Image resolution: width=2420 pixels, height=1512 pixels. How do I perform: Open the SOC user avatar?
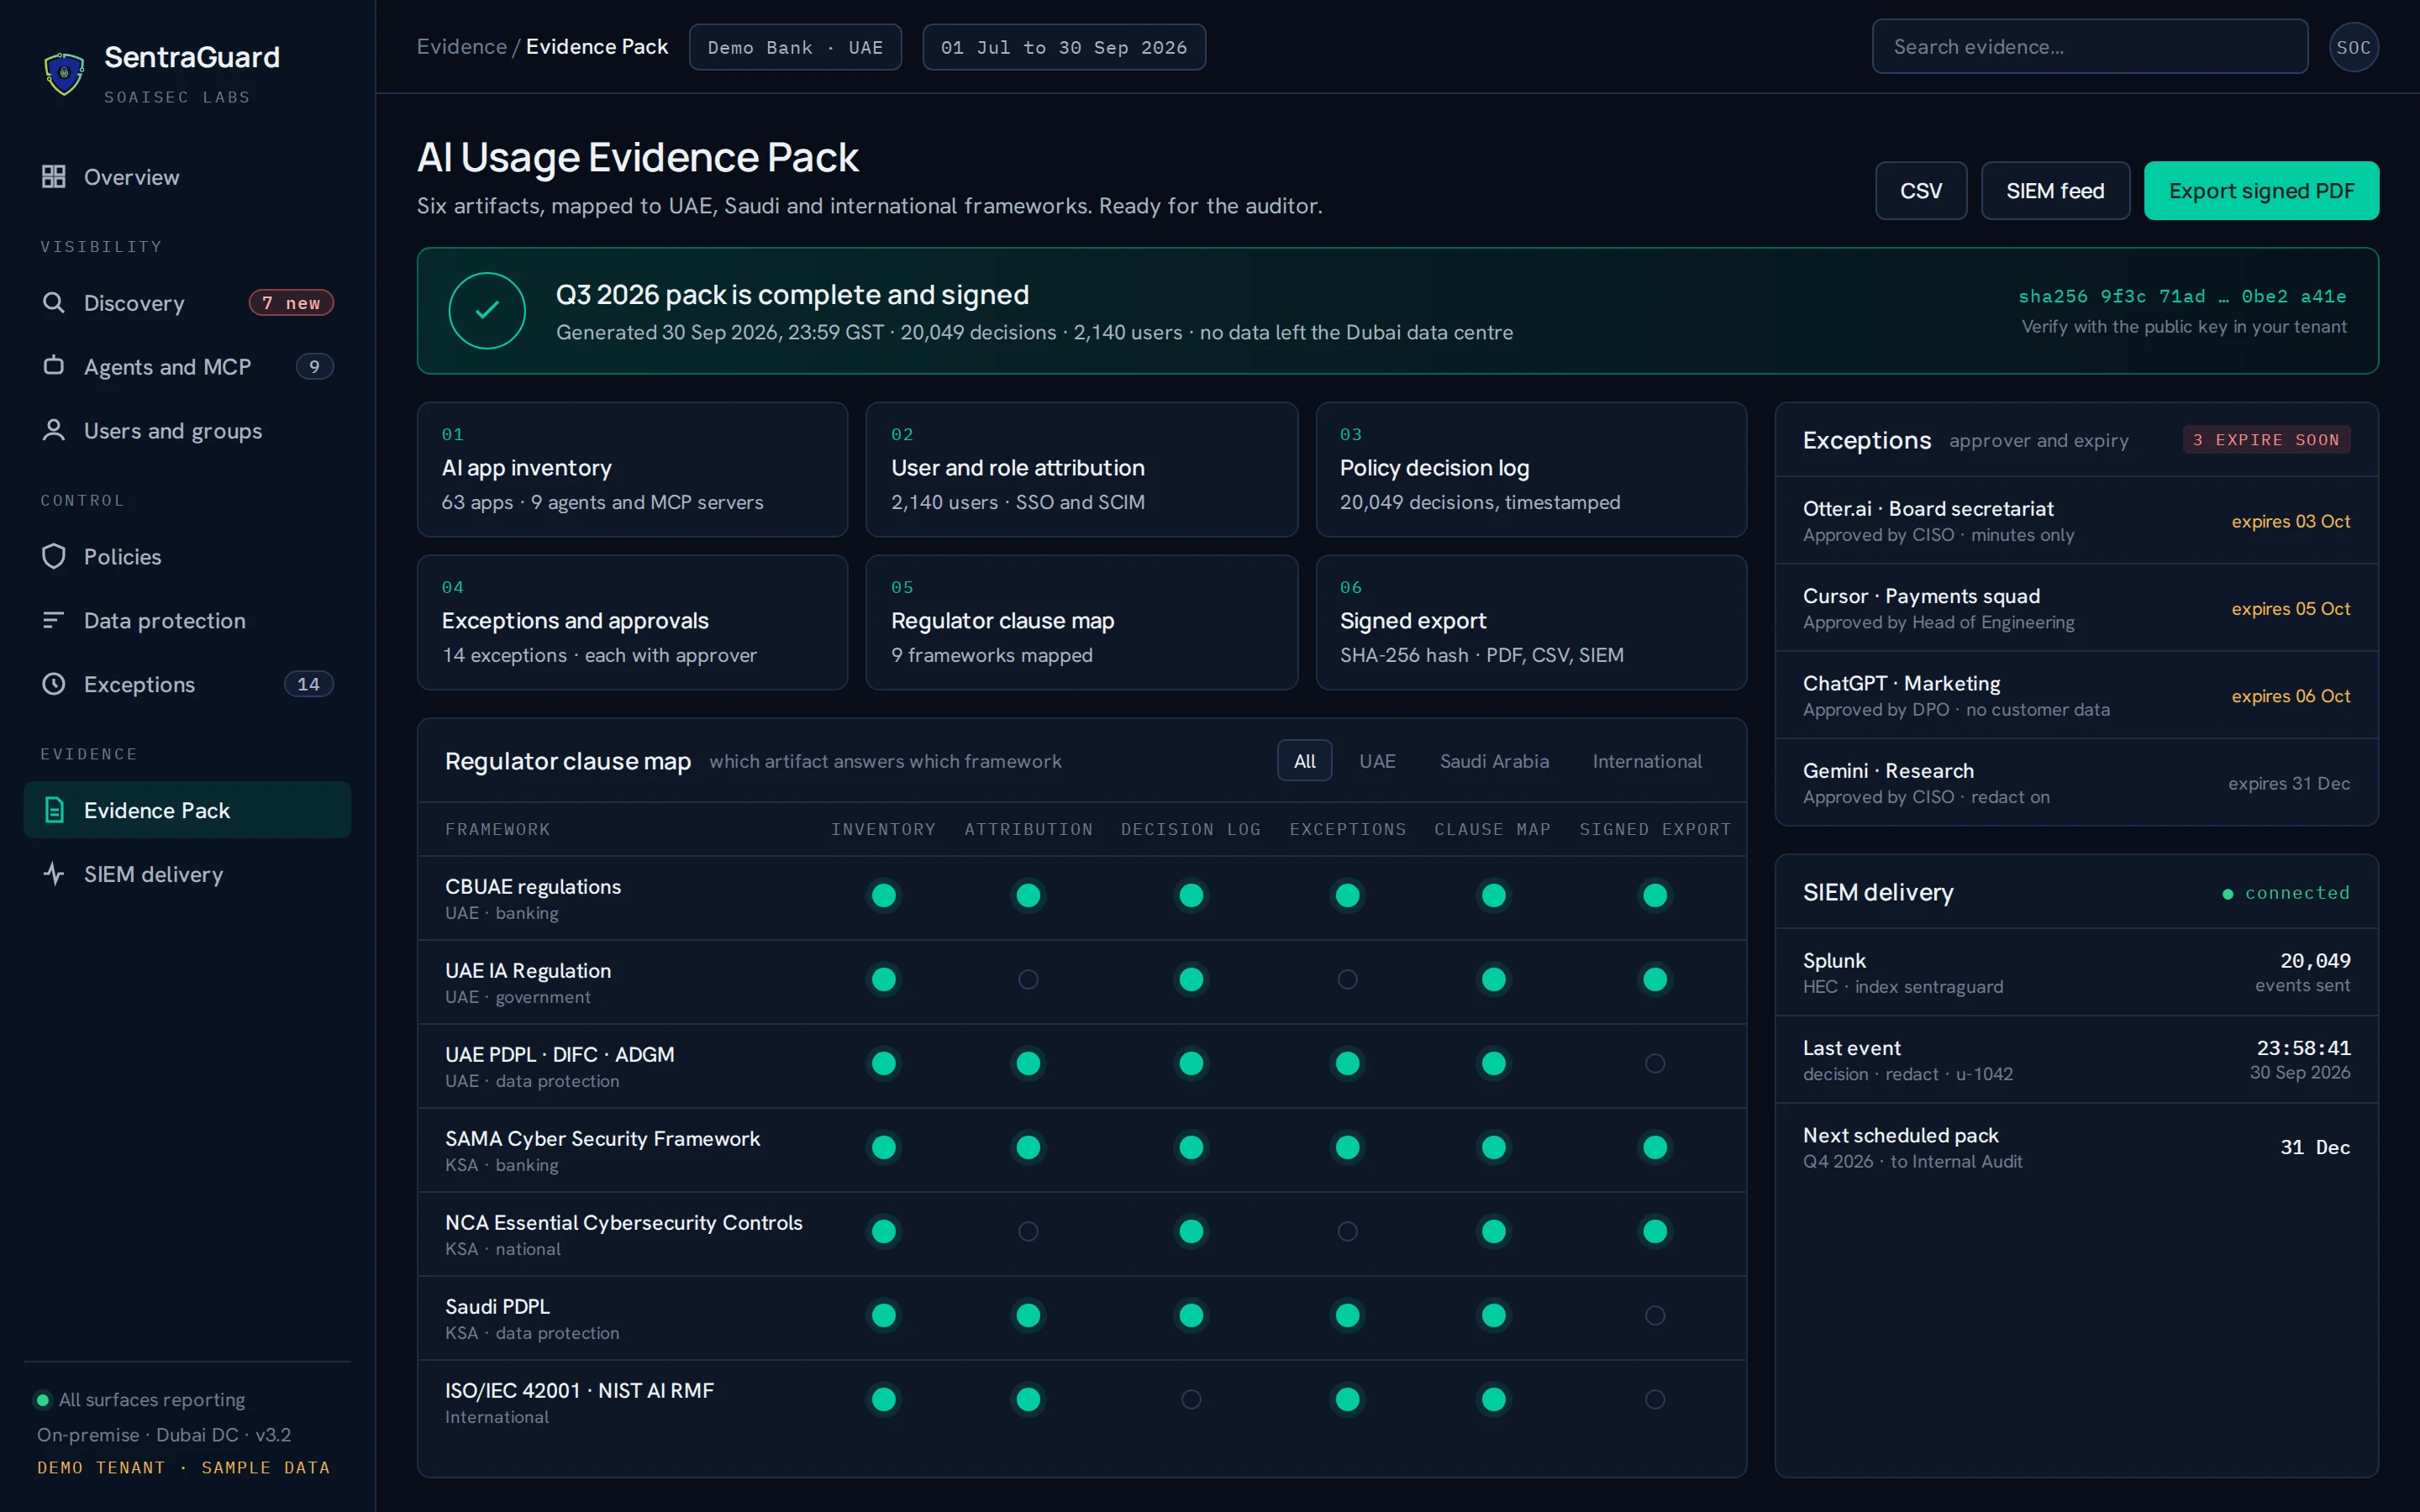click(x=2353, y=47)
